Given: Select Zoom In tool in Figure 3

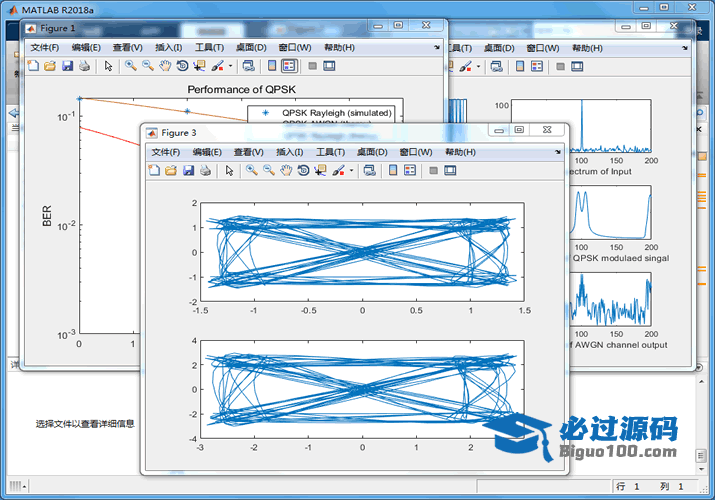Looking at the screenshot, I should click(252, 170).
